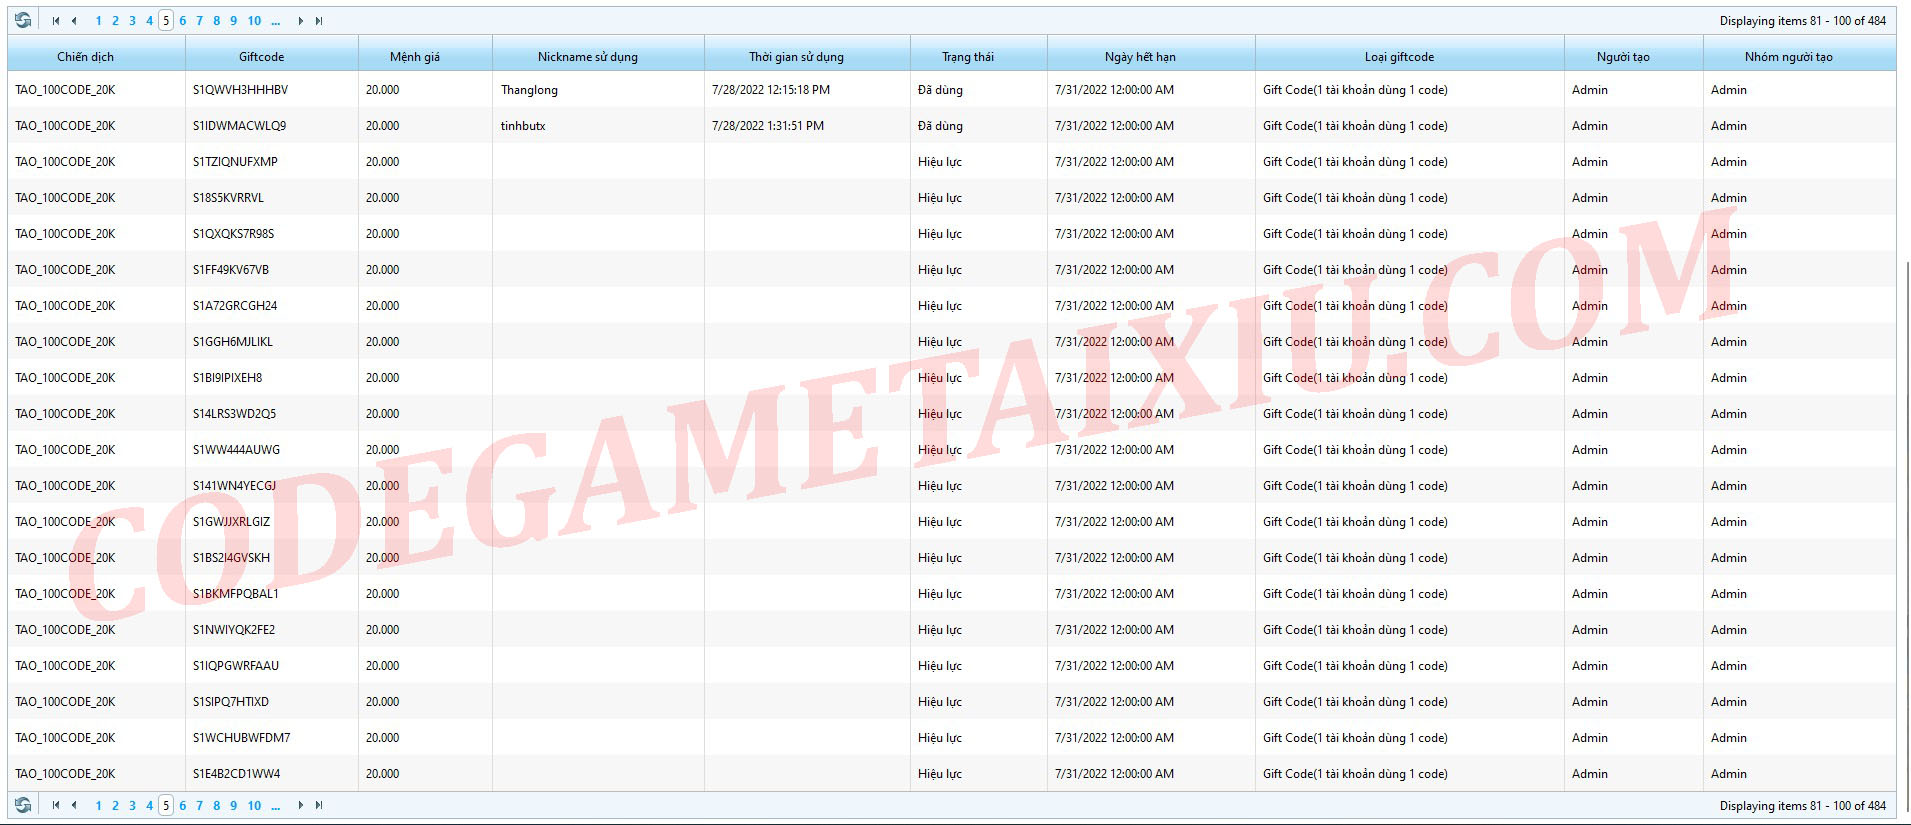Jump to last page using top pager icon
The image size is (1911, 825).
(319, 21)
